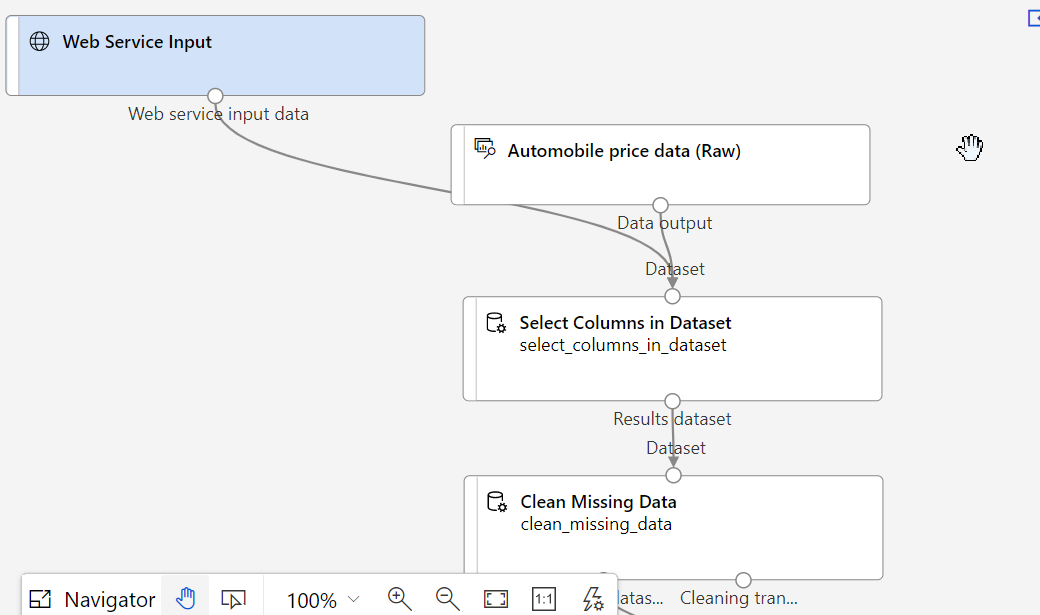Click the Data output port of Automobile data
Image resolution: width=1040 pixels, height=615 pixels.
point(660,205)
